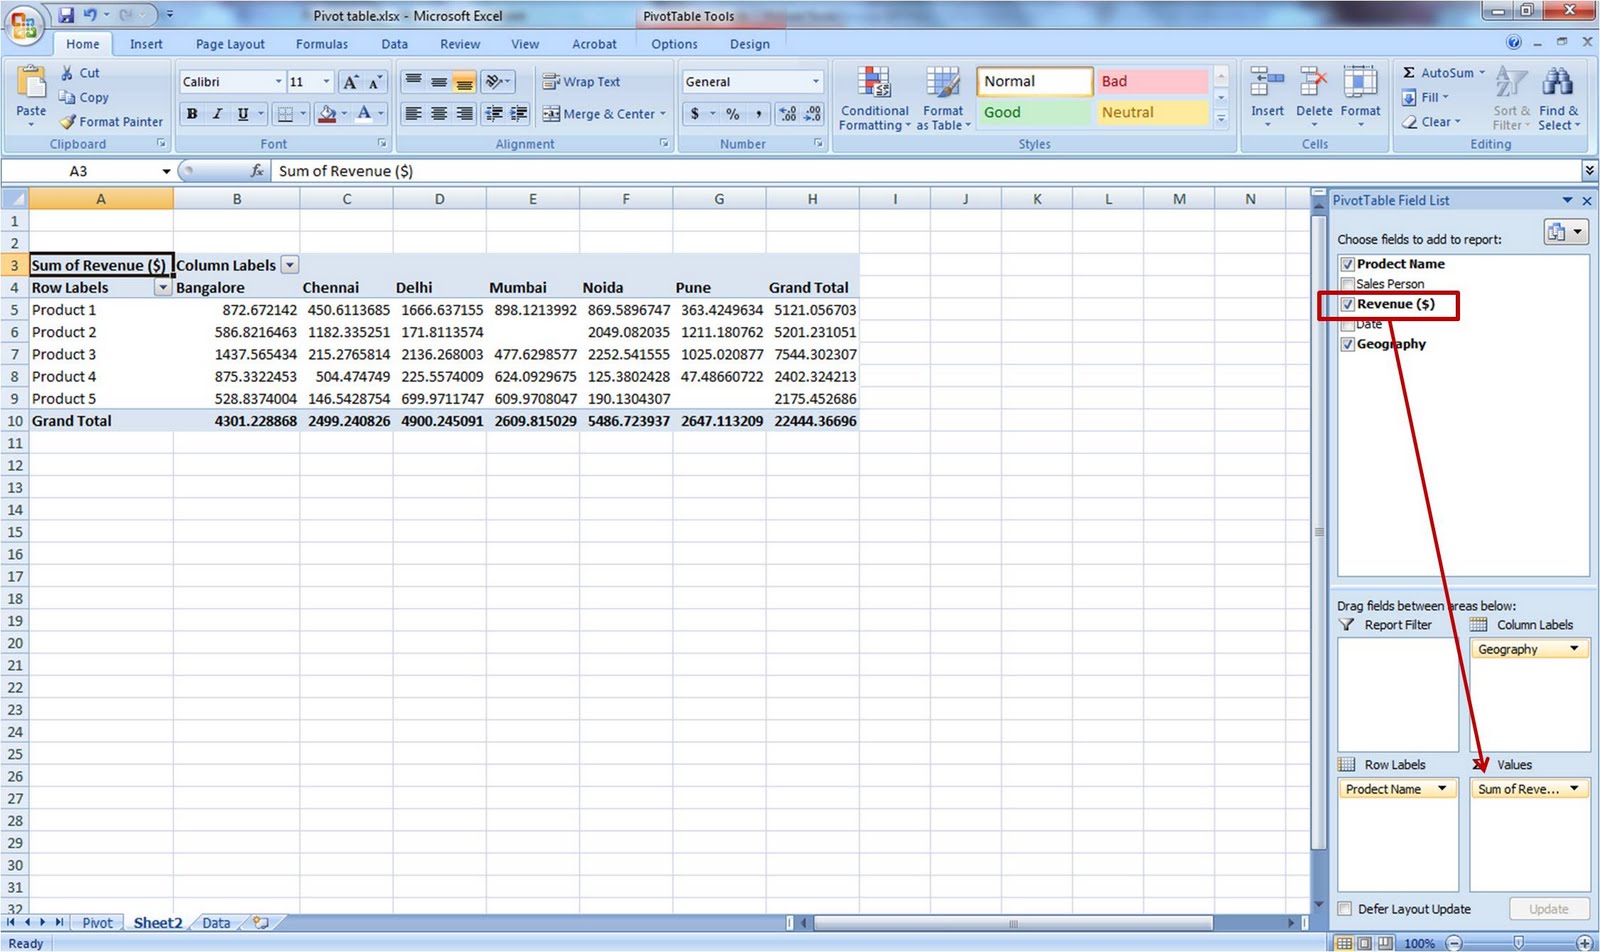Uncheck the Revenue ($) field

[1348, 304]
